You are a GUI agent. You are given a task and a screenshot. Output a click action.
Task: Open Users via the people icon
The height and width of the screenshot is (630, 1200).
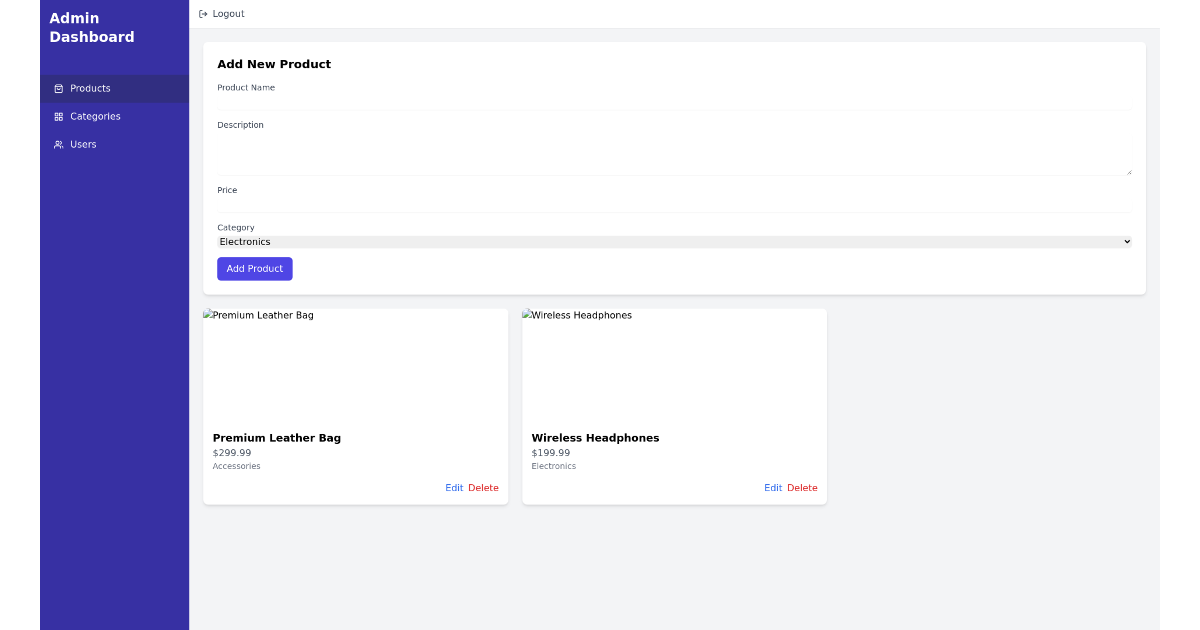(58, 144)
